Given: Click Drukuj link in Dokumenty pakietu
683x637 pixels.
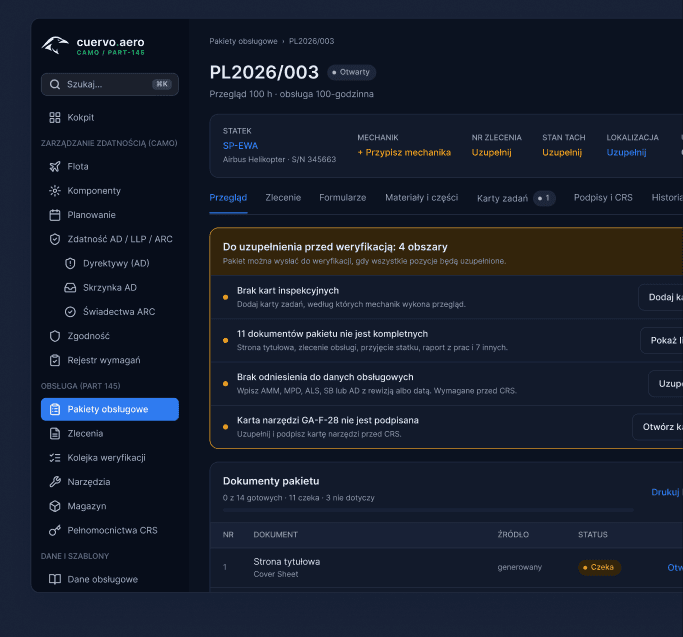Looking at the screenshot, I should [667, 492].
